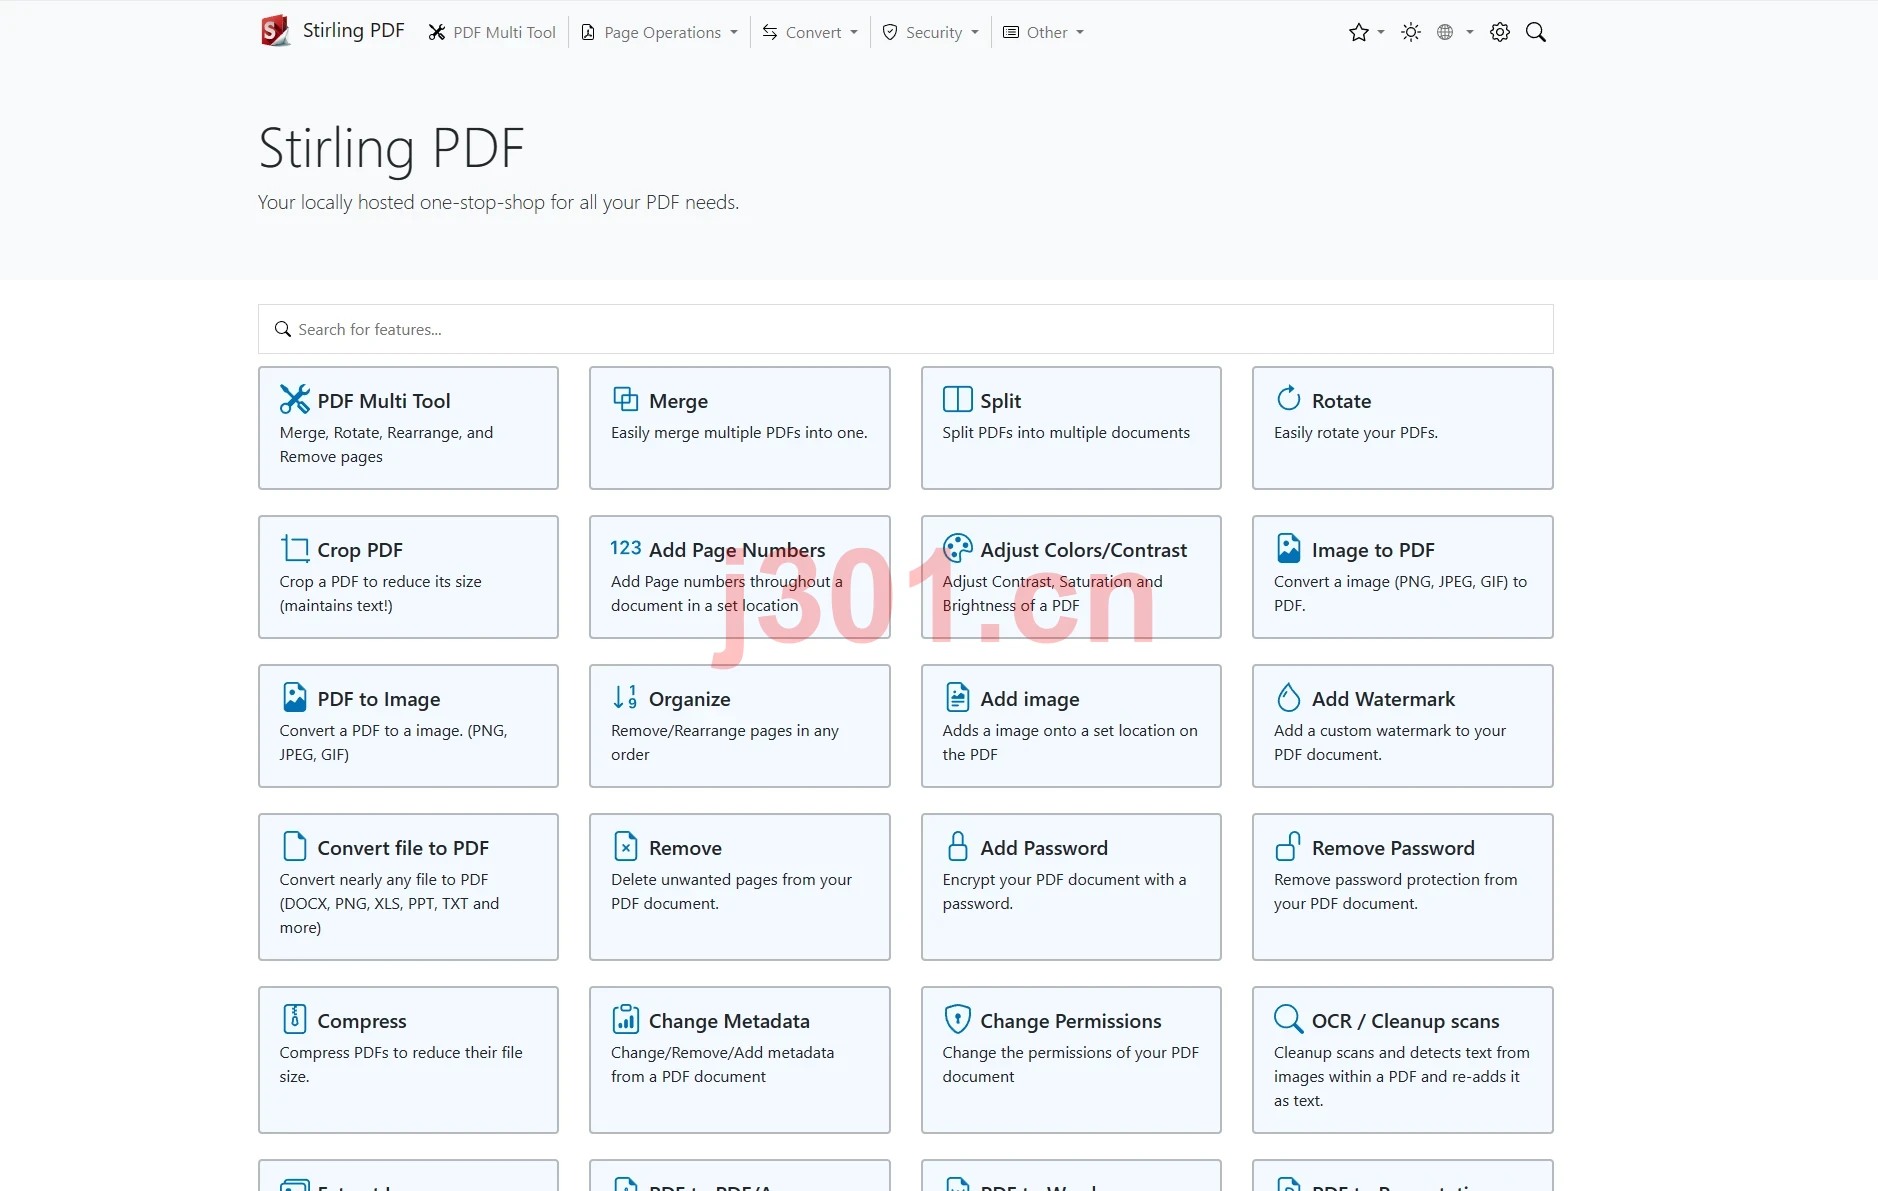Click the Change Metadata card icon
Image resolution: width=1878 pixels, height=1191 pixels.
pos(626,1019)
